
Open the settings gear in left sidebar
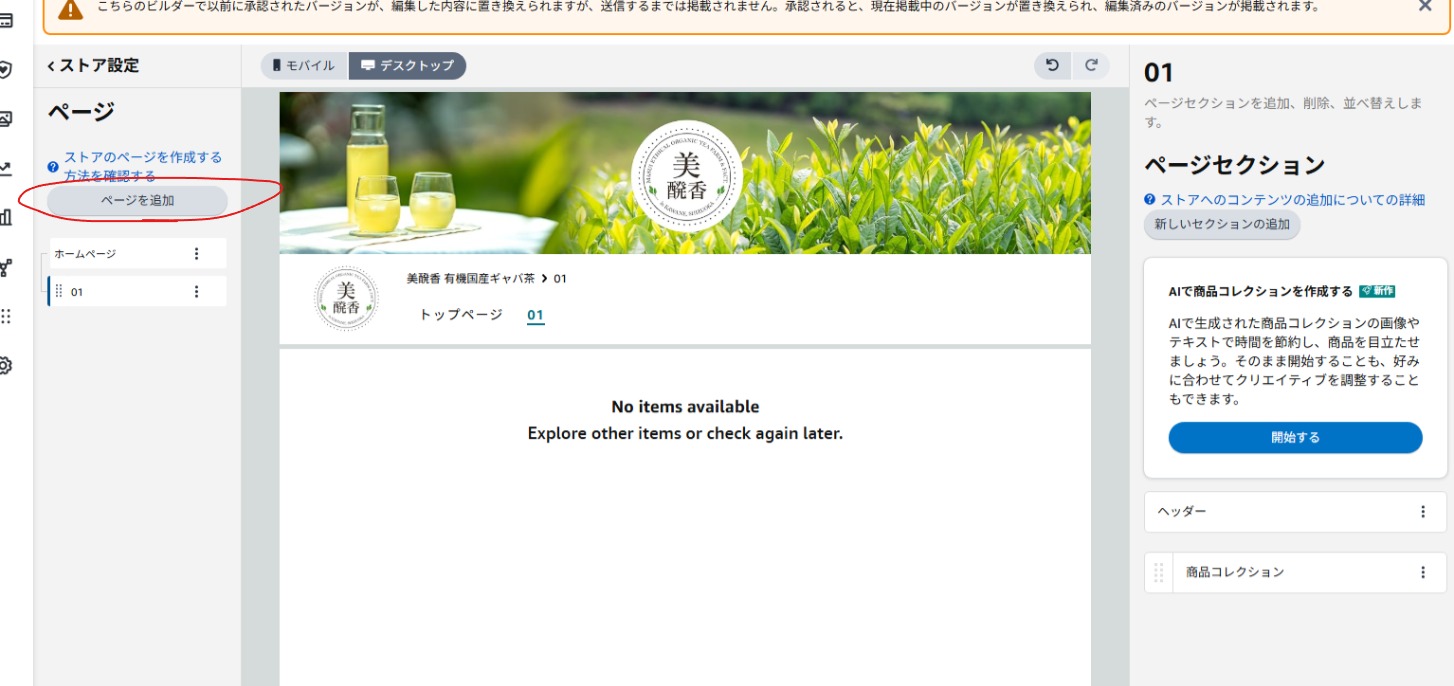point(5,366)
